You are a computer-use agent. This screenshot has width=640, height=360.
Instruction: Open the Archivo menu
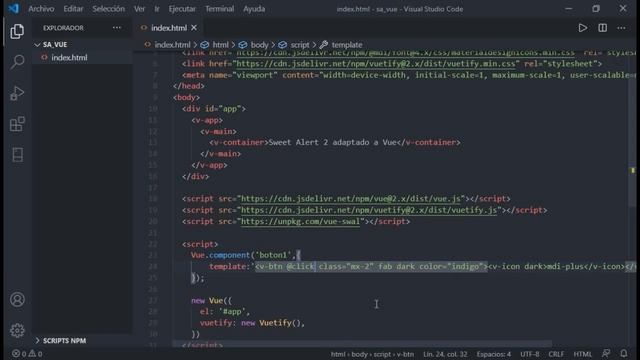coord(41,9)
